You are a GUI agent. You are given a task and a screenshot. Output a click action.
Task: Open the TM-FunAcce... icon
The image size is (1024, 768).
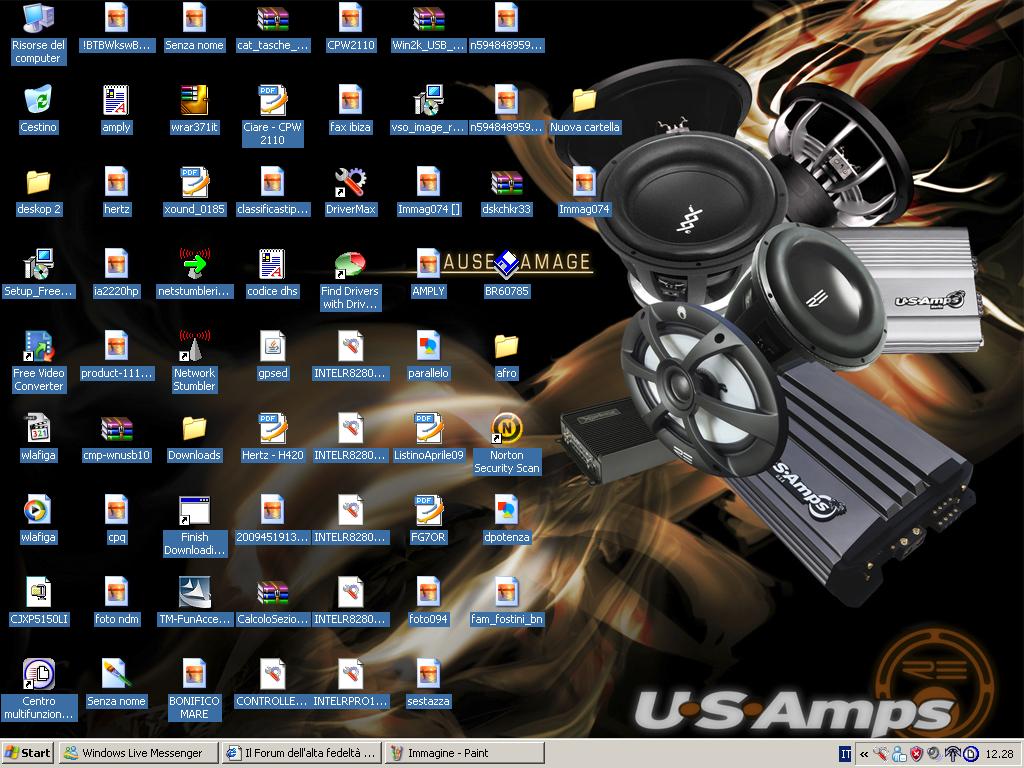point(194,601)
